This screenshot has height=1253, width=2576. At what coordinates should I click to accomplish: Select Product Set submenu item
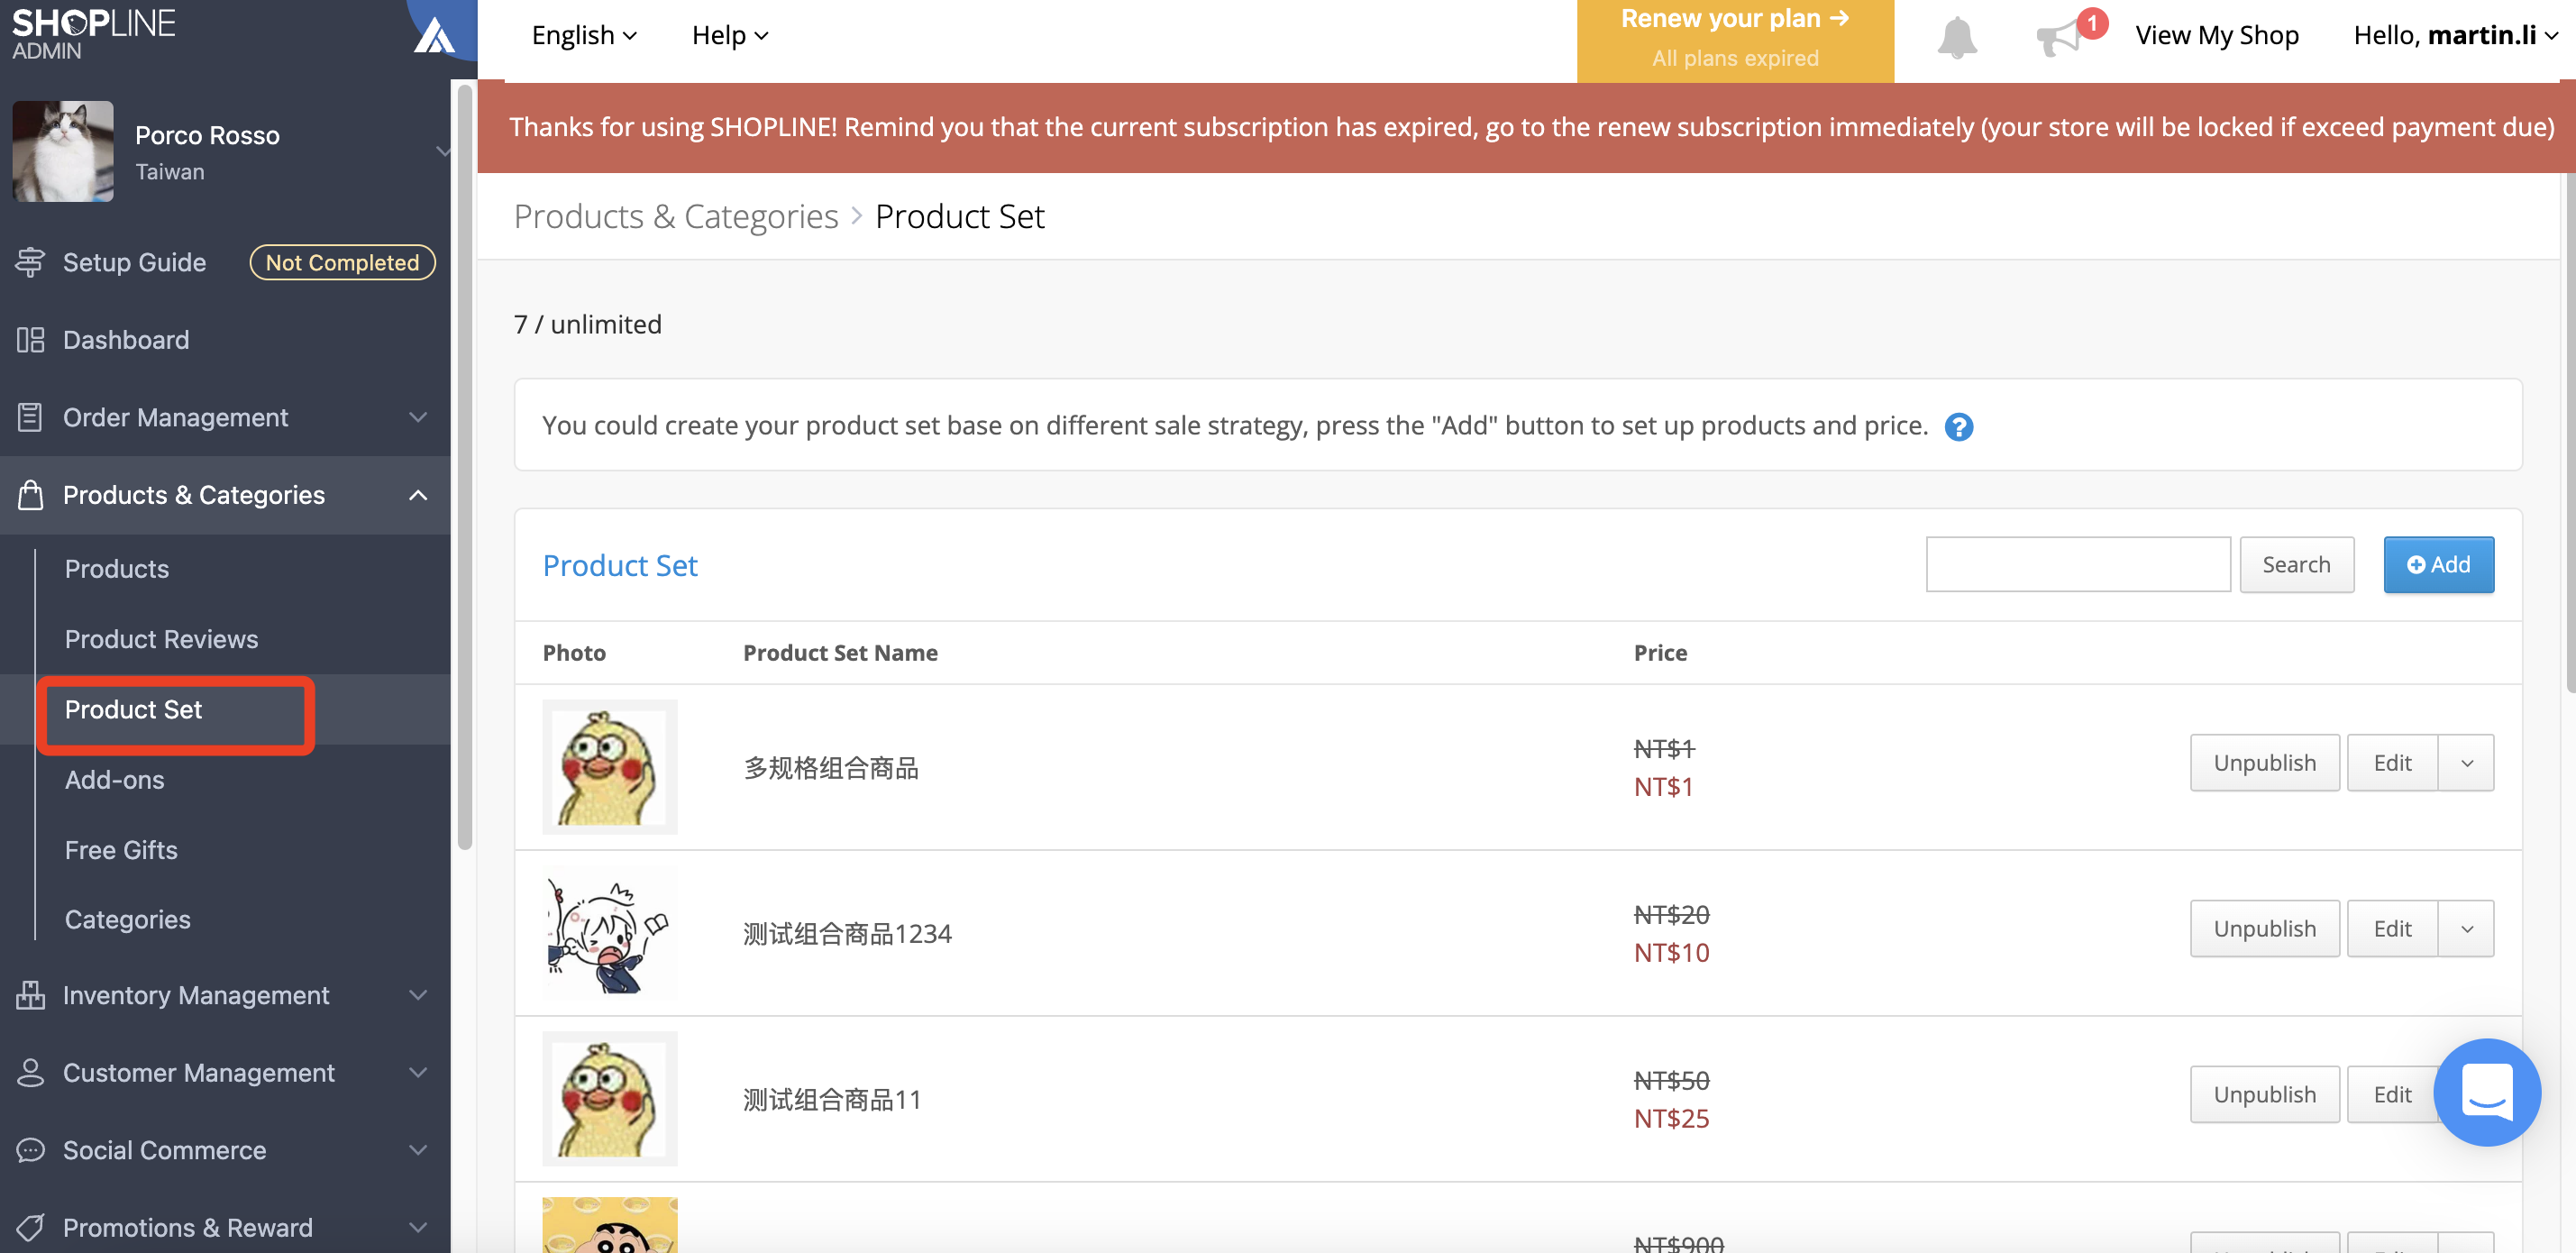pos(133,710)
